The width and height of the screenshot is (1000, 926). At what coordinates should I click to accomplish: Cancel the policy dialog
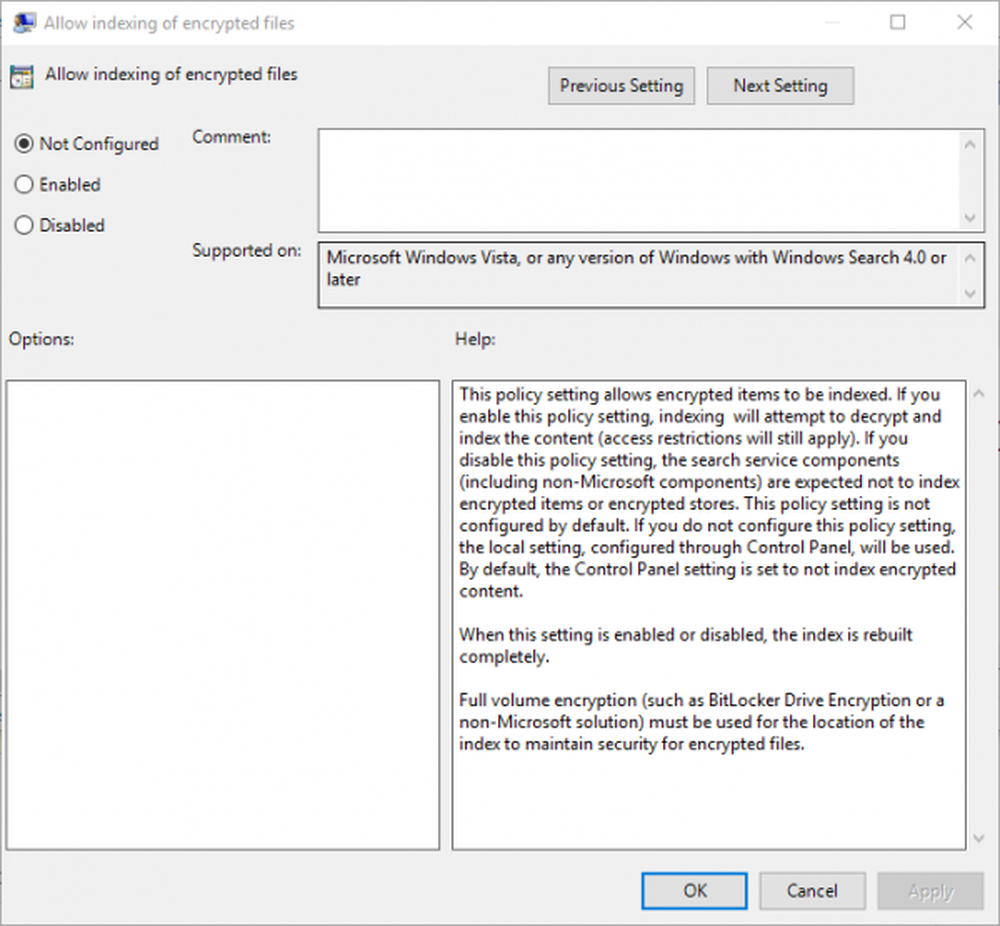click(x=812, y=891)
